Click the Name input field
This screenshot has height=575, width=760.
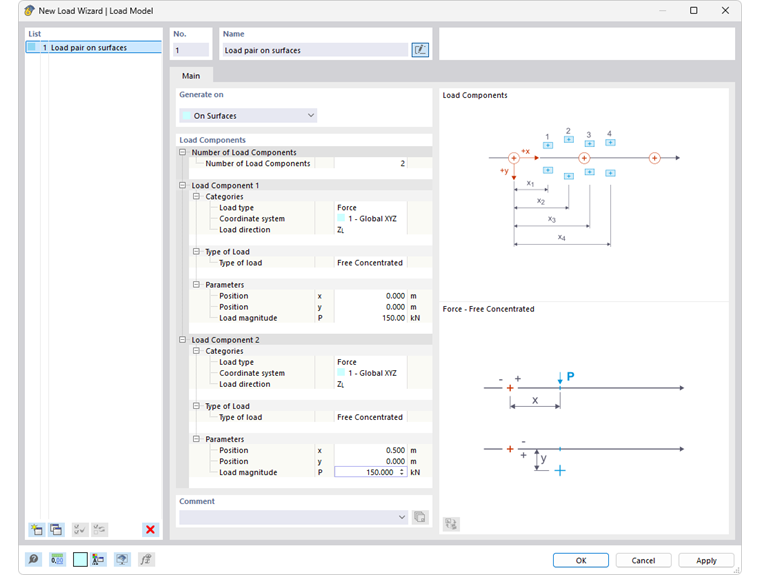point(316,50)
